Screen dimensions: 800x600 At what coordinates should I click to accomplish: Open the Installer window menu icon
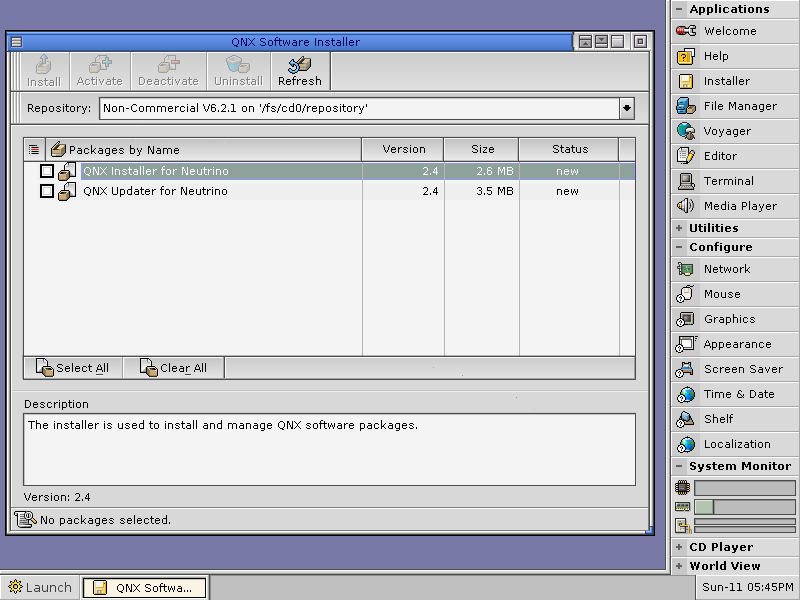16,42
